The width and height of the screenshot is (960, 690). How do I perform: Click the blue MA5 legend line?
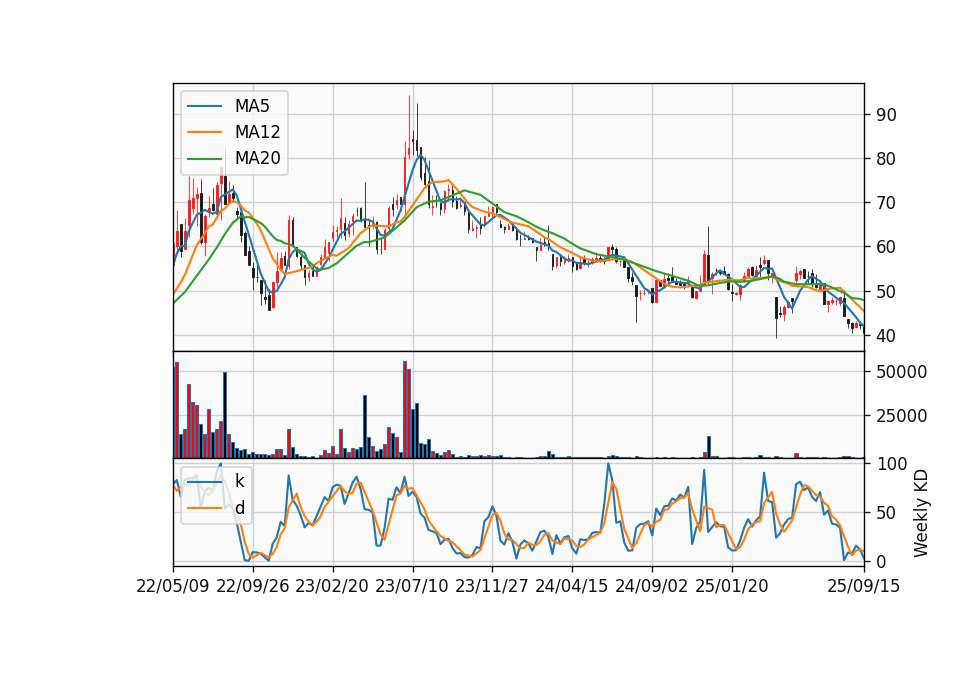(204, 106)
